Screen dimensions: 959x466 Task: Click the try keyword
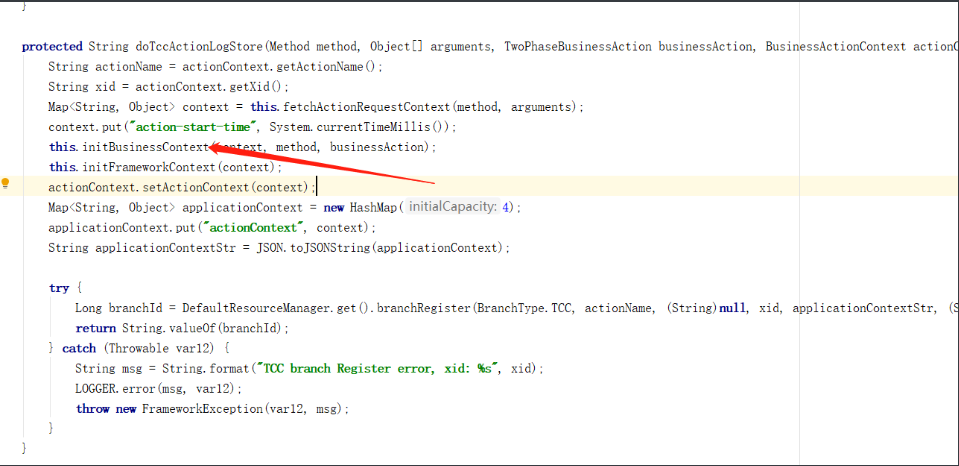pos(59,288)
